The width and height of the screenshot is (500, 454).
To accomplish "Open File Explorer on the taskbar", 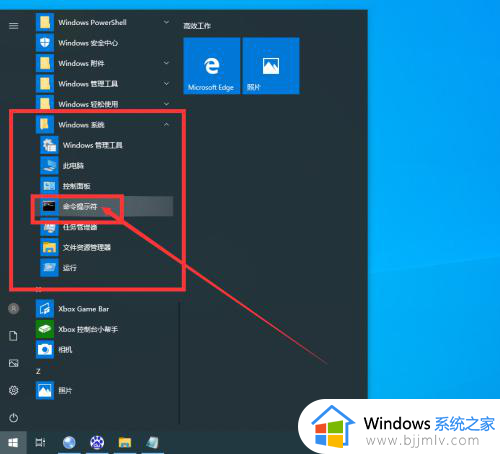I will point(125,443).
